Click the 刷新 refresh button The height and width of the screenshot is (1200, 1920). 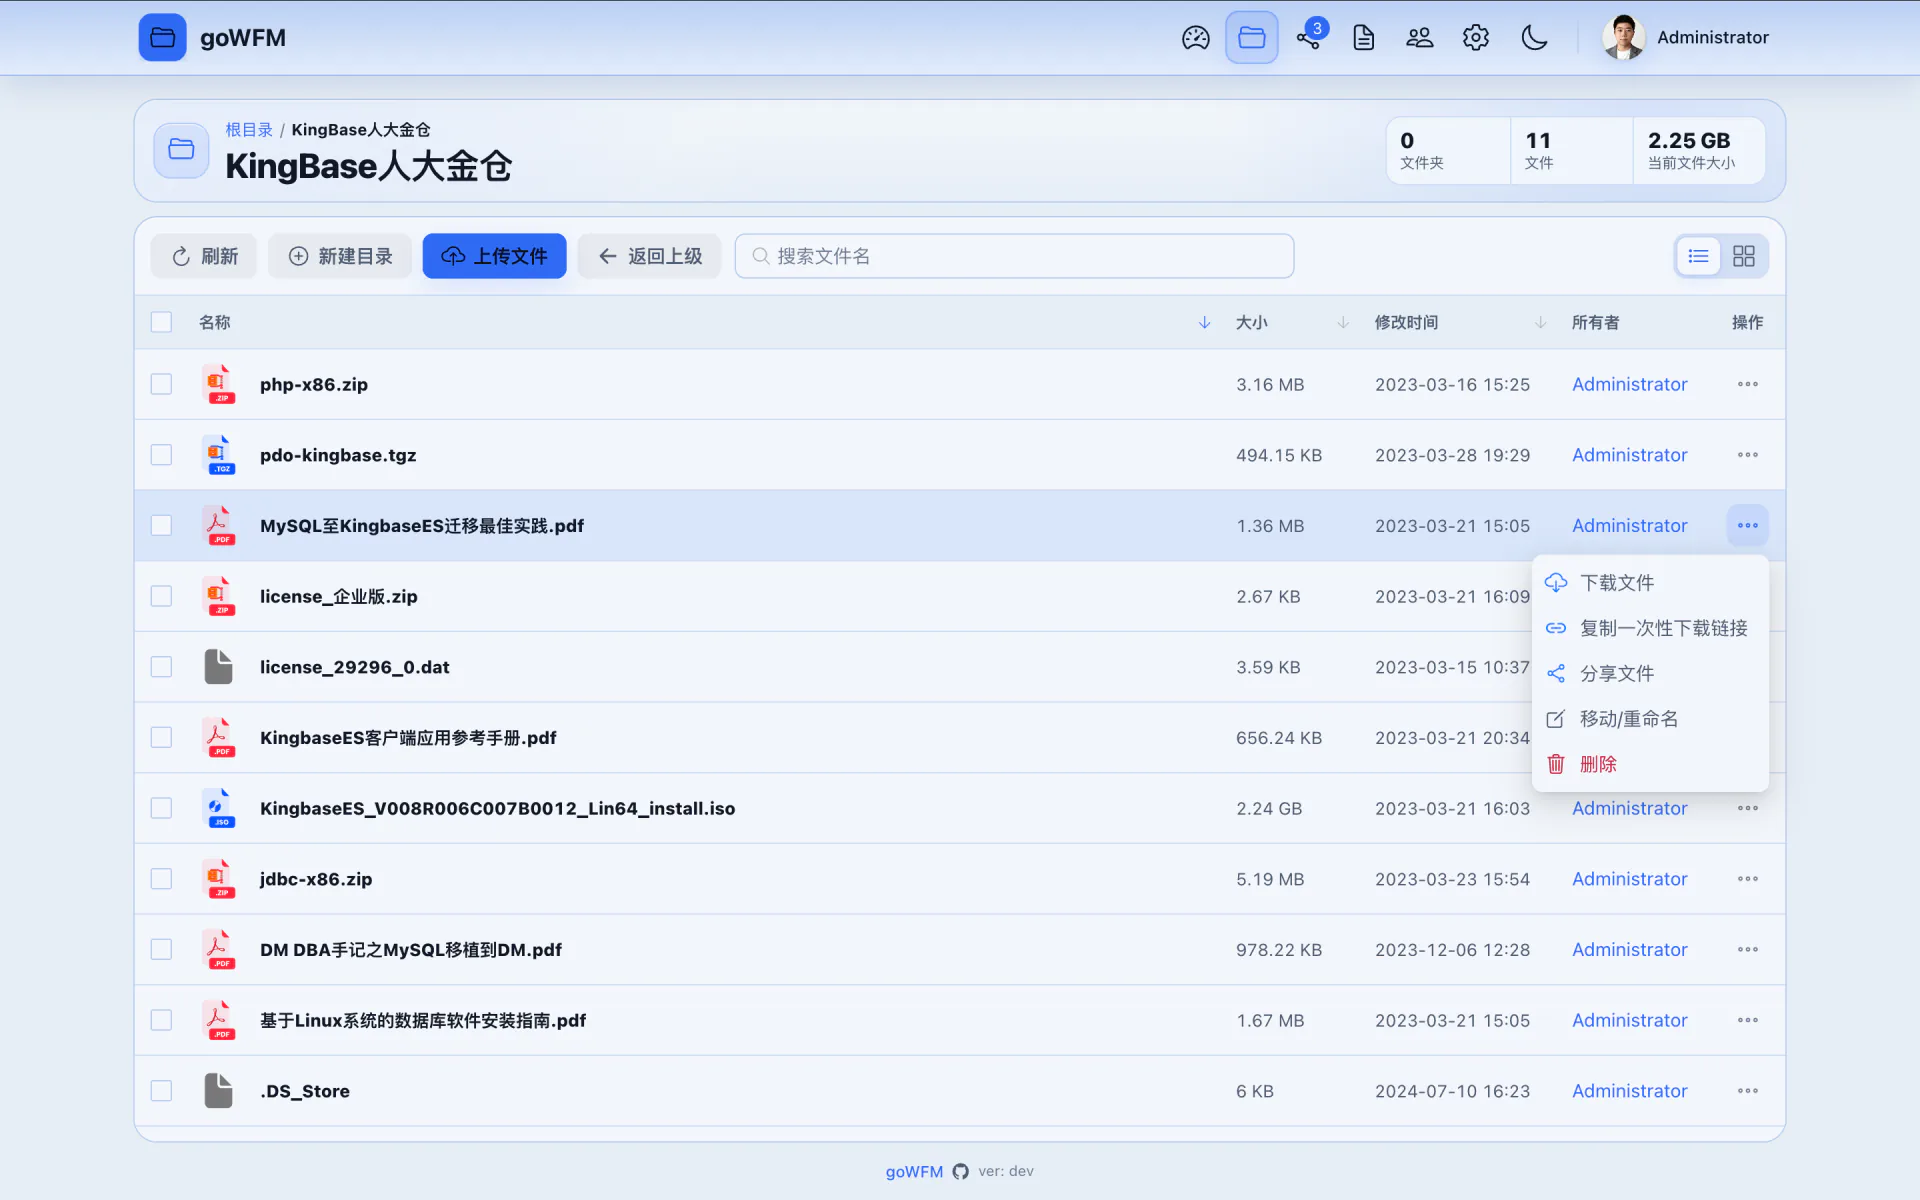(x=204, y=256)
